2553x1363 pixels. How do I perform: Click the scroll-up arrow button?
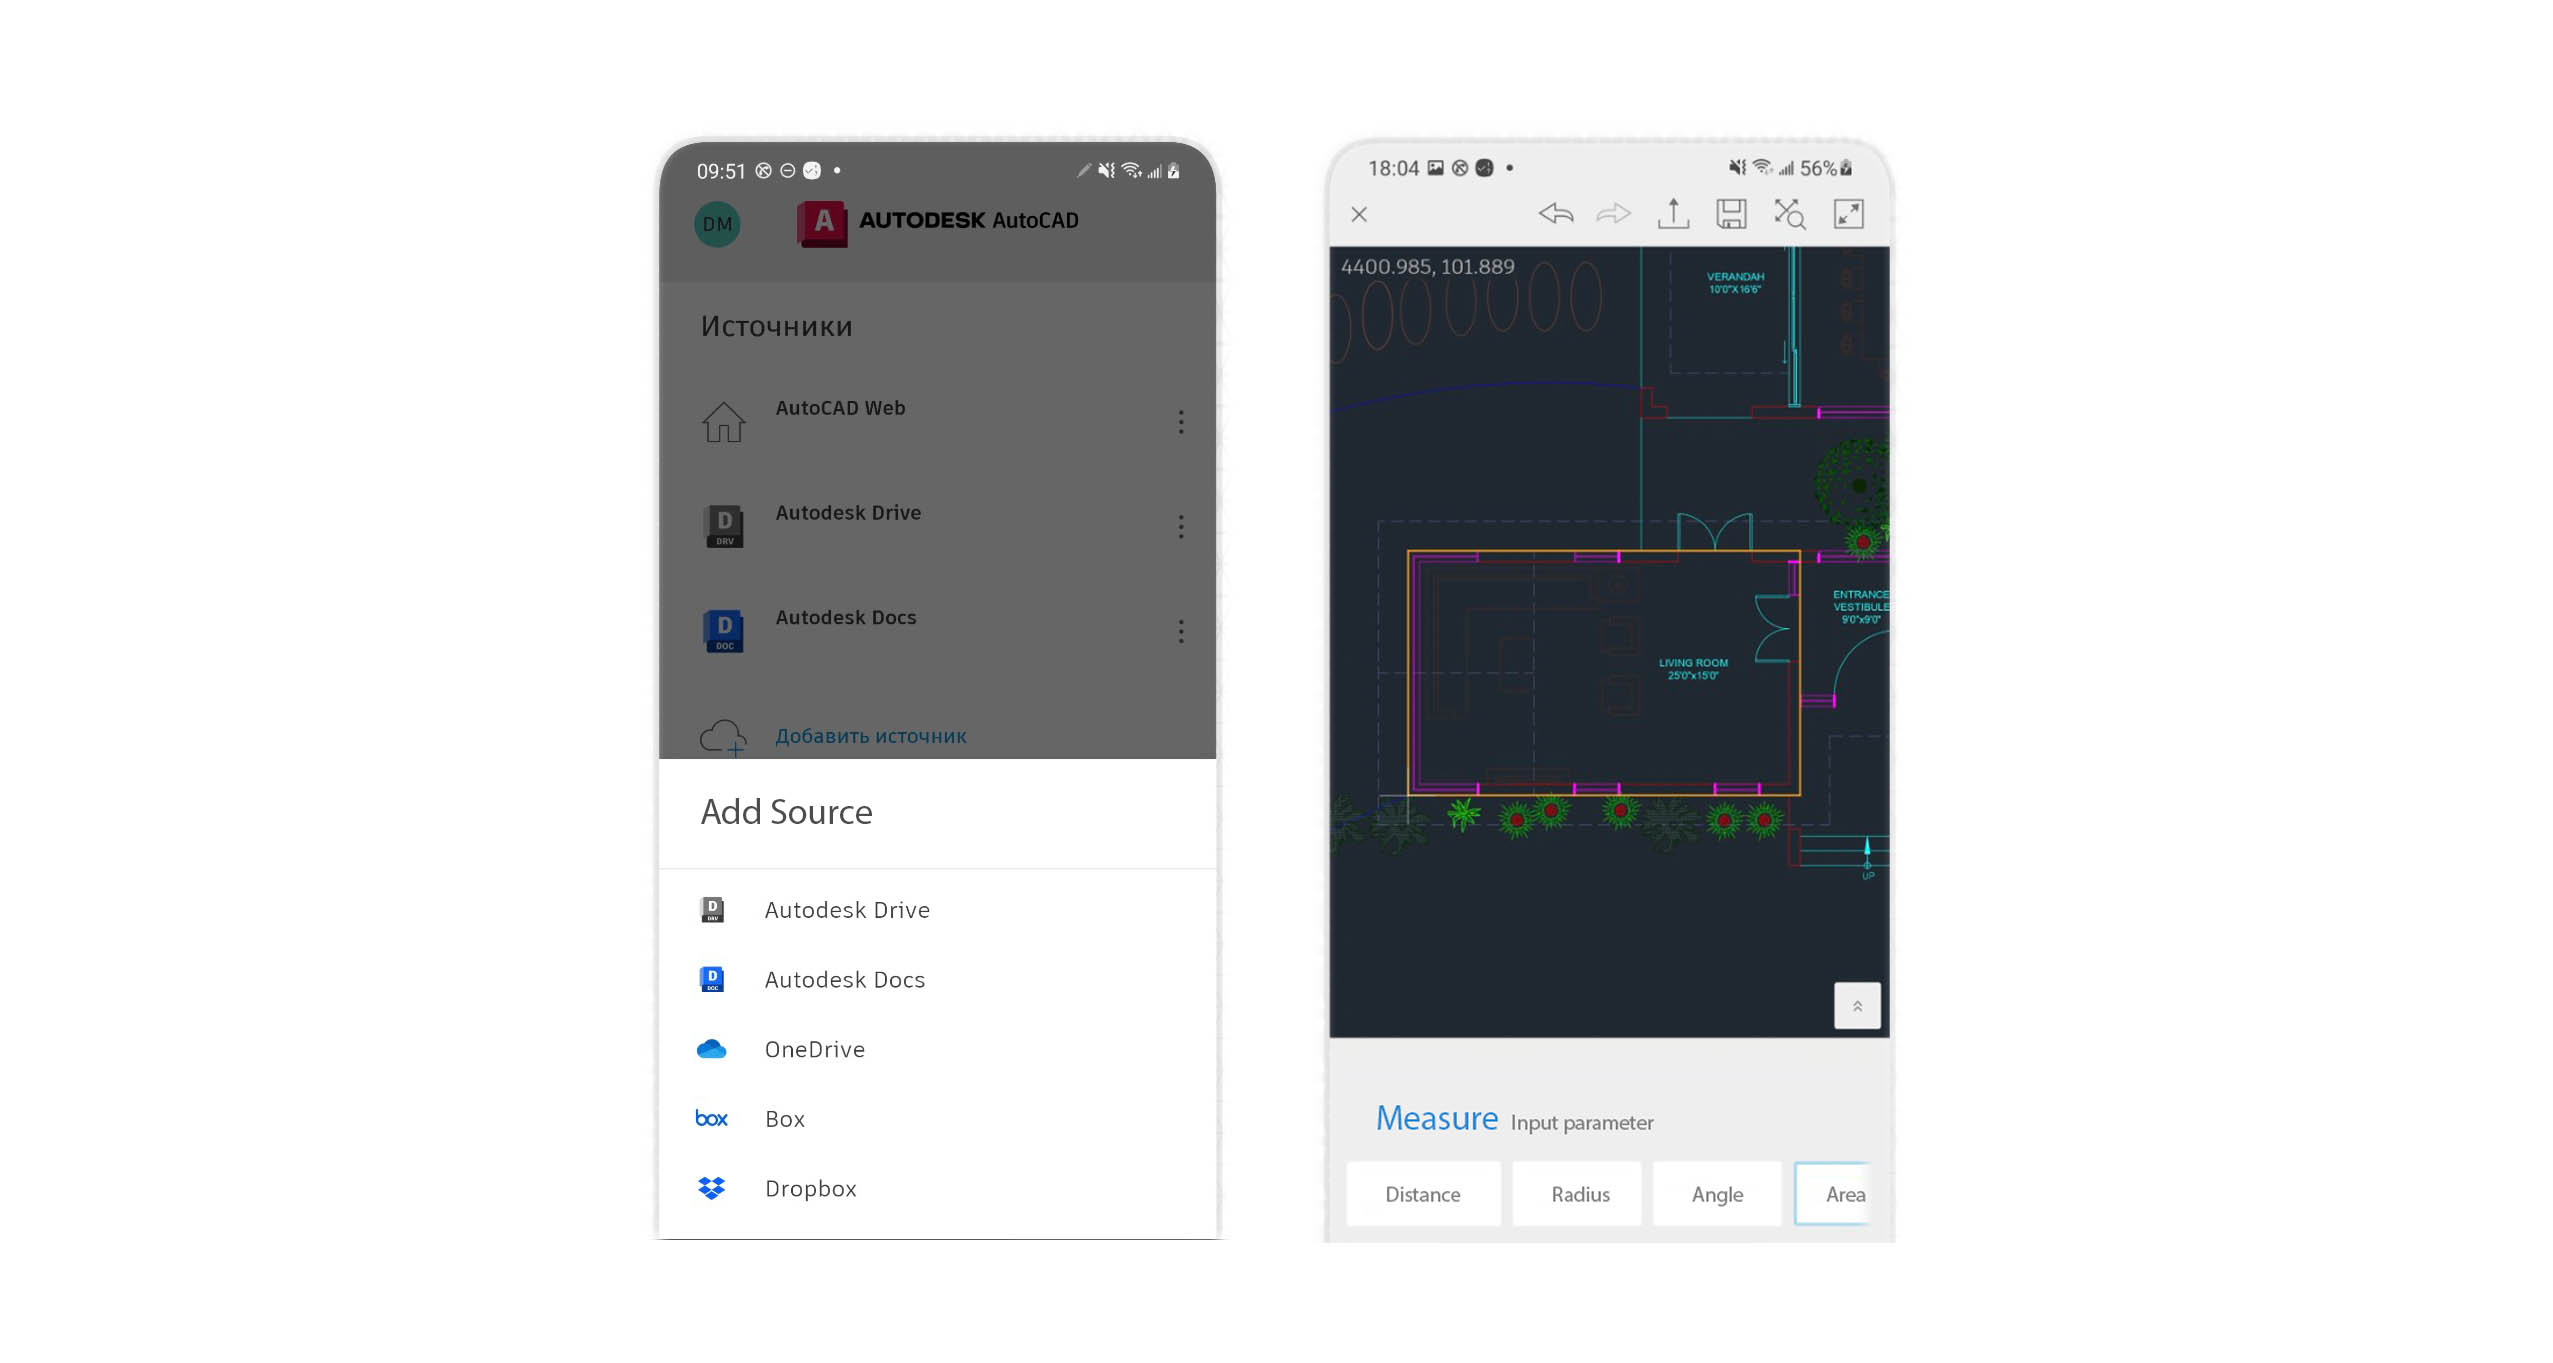point(1857,1007)
